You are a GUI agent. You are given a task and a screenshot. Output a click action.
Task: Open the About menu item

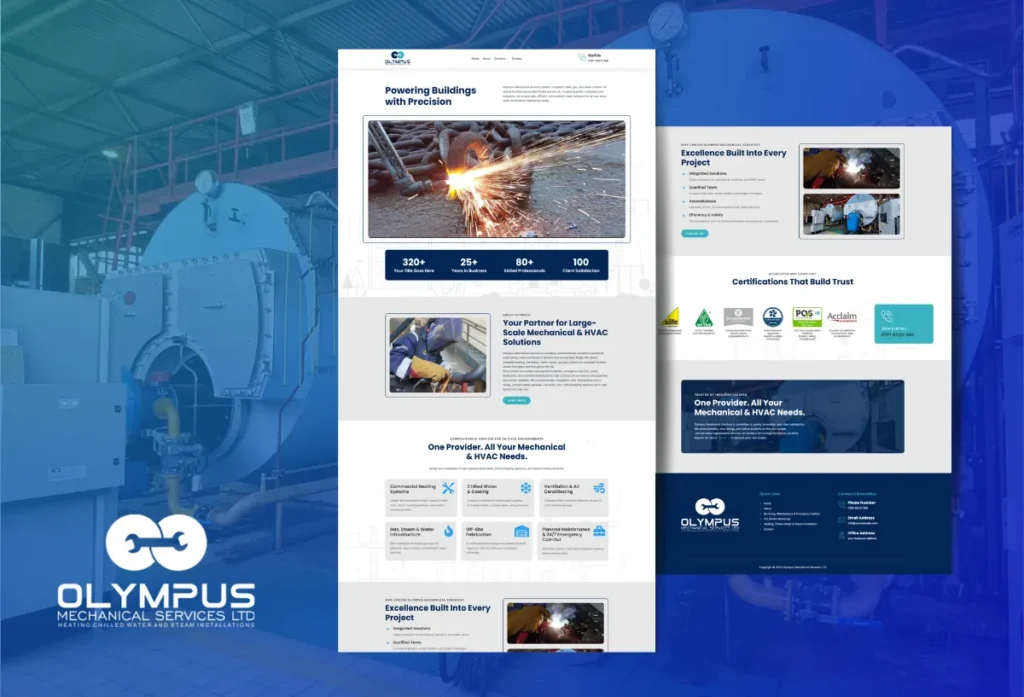(486, 58)
